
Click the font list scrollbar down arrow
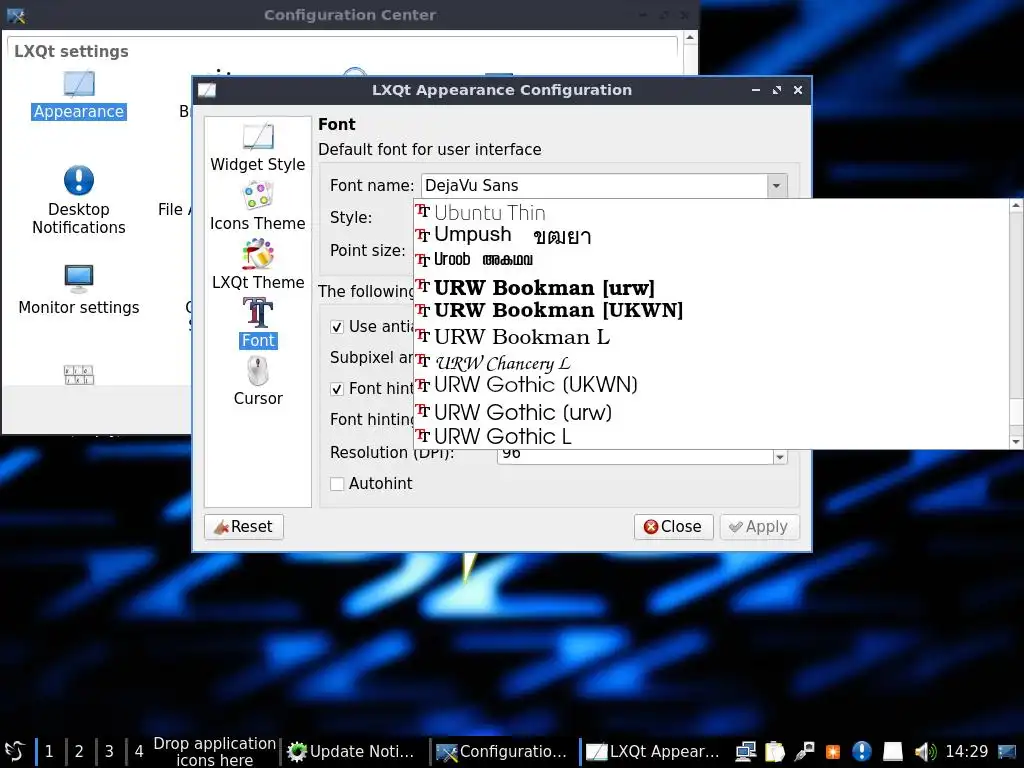(1016, 442)
